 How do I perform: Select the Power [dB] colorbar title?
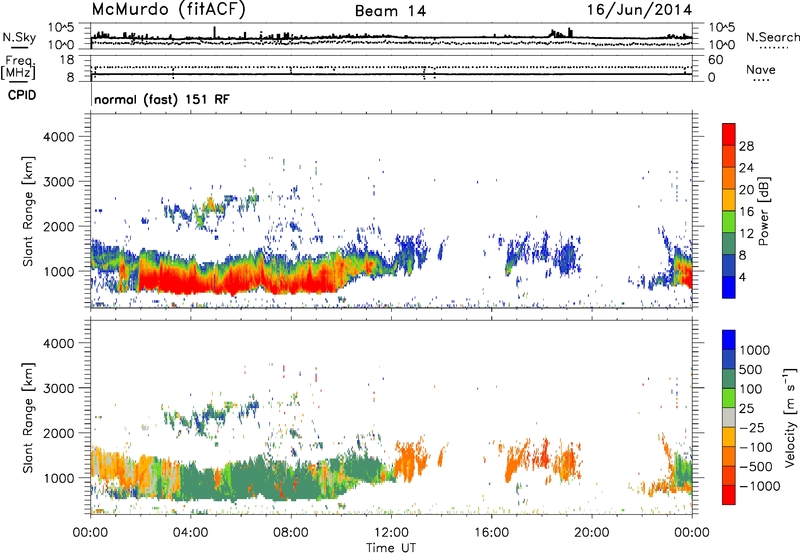point(763,211)
